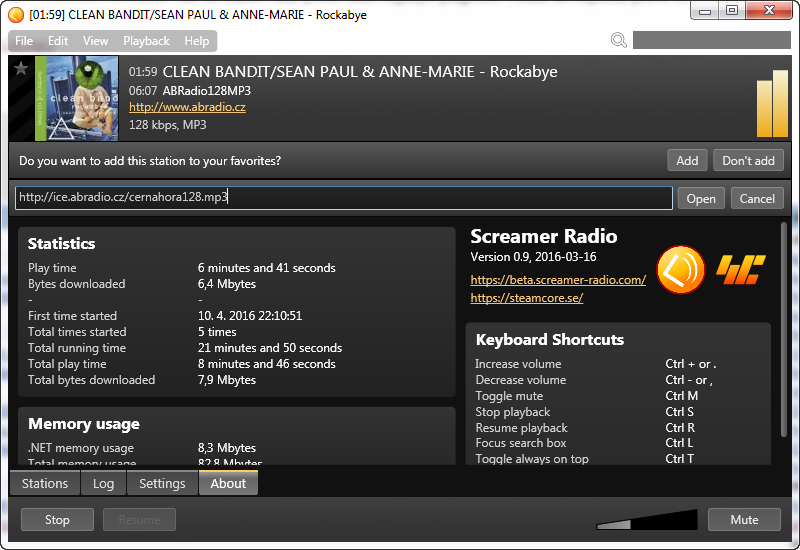Switch to the Stations tab

click(45, 483)
